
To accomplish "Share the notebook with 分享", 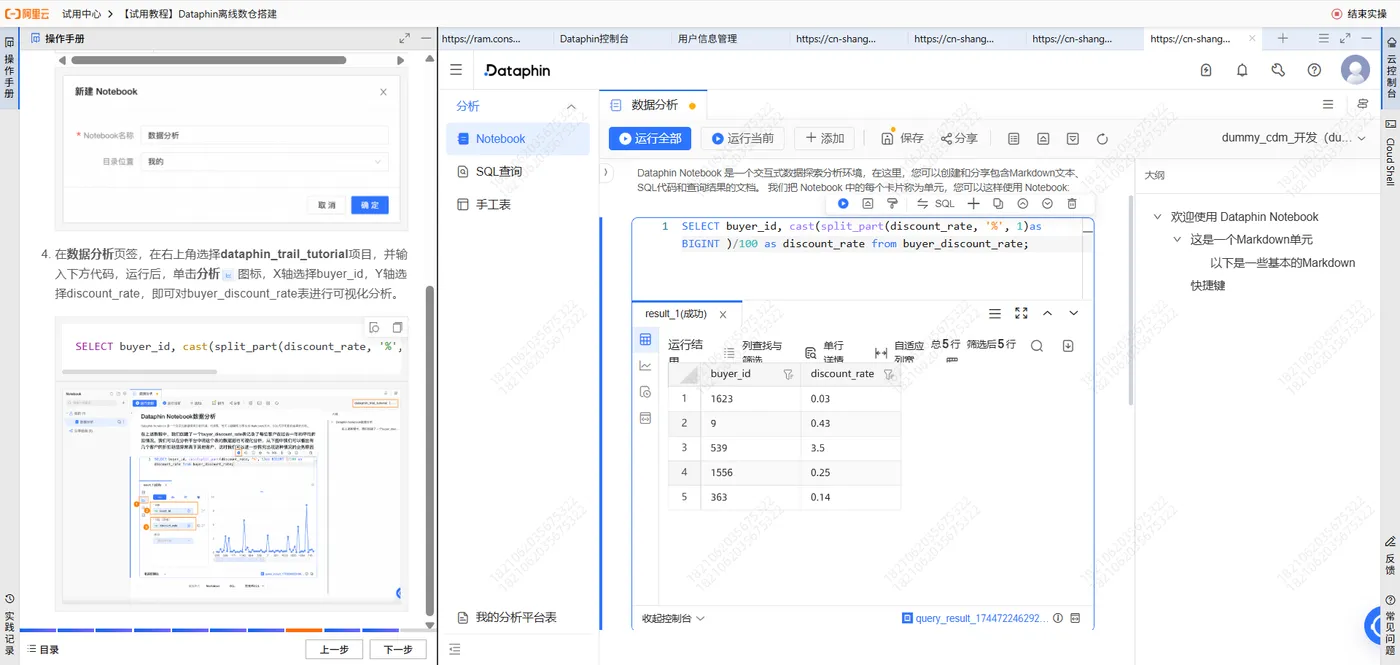I will 959,138.
